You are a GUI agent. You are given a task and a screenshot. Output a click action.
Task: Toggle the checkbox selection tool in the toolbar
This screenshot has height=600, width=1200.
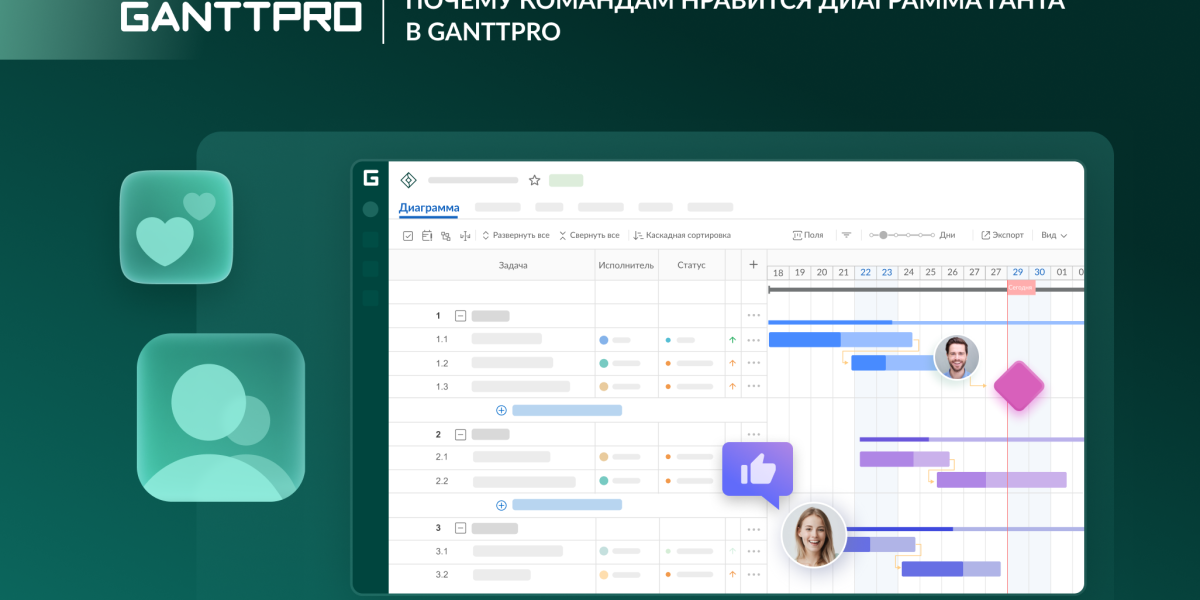pos(408,236)
